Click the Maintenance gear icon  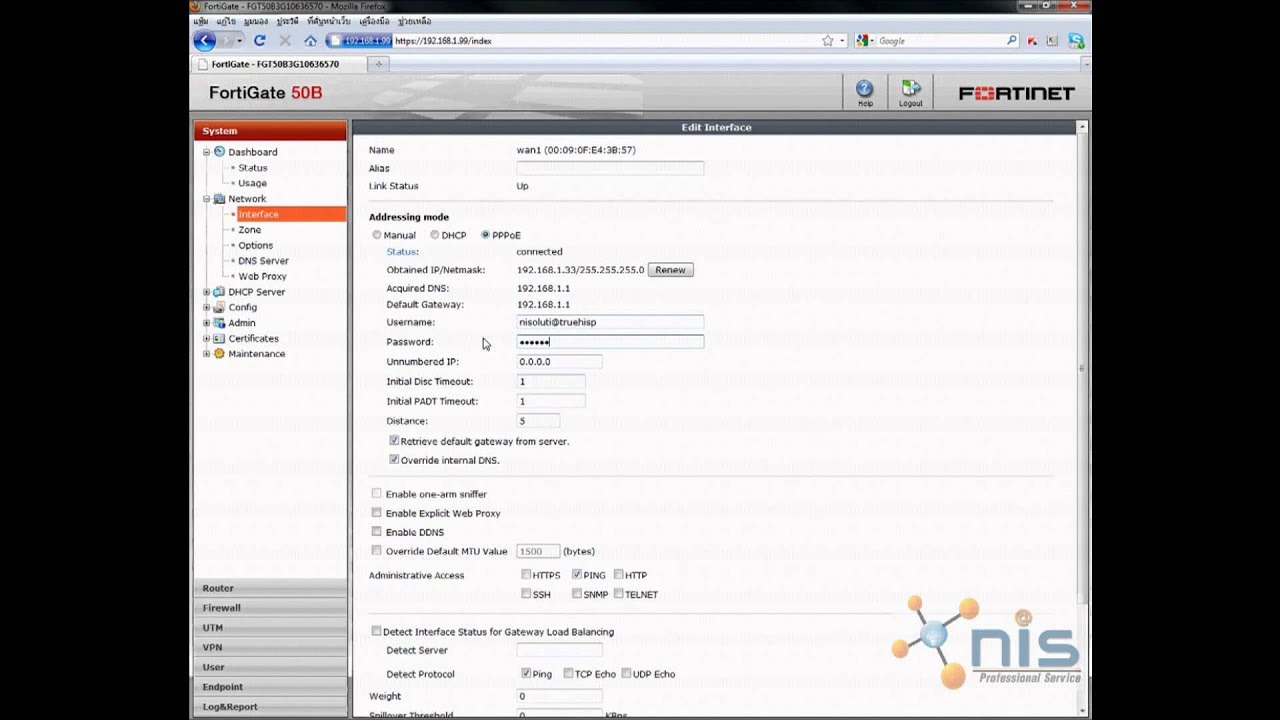click(220, 354)
